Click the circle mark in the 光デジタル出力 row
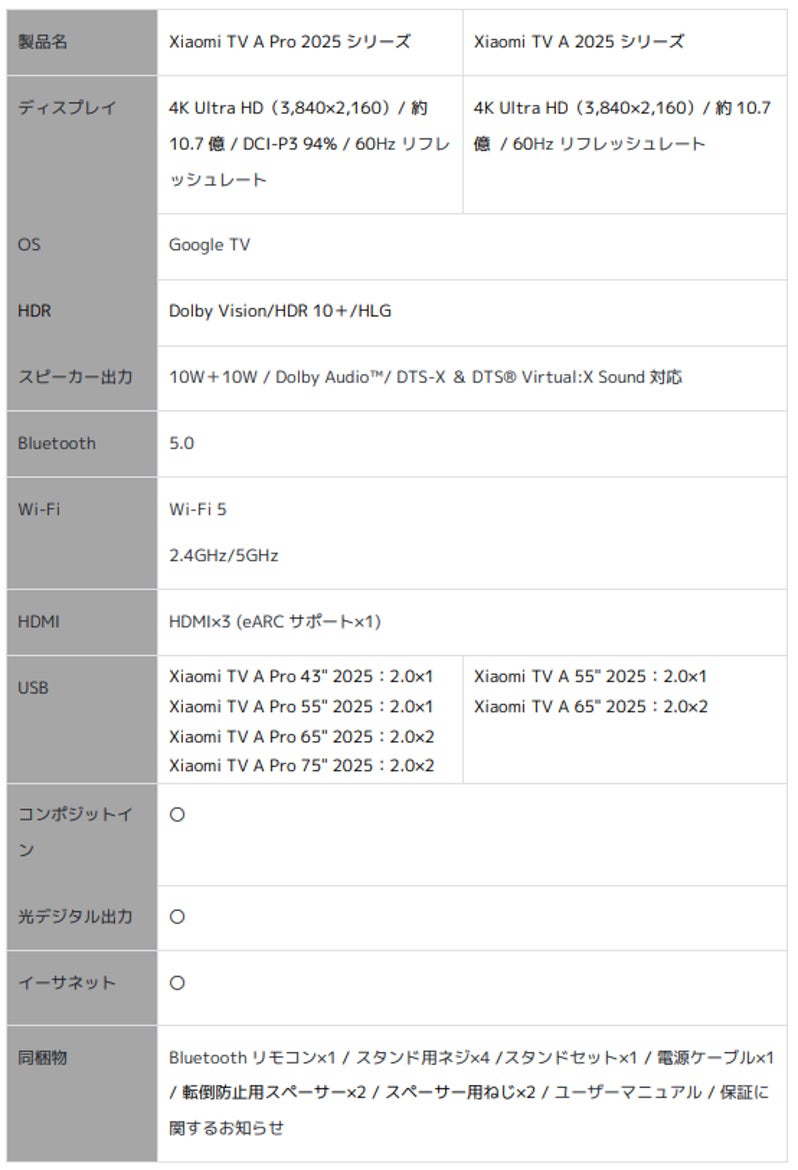The height and width of the screenshot is (1170, 798). (177, 917)
